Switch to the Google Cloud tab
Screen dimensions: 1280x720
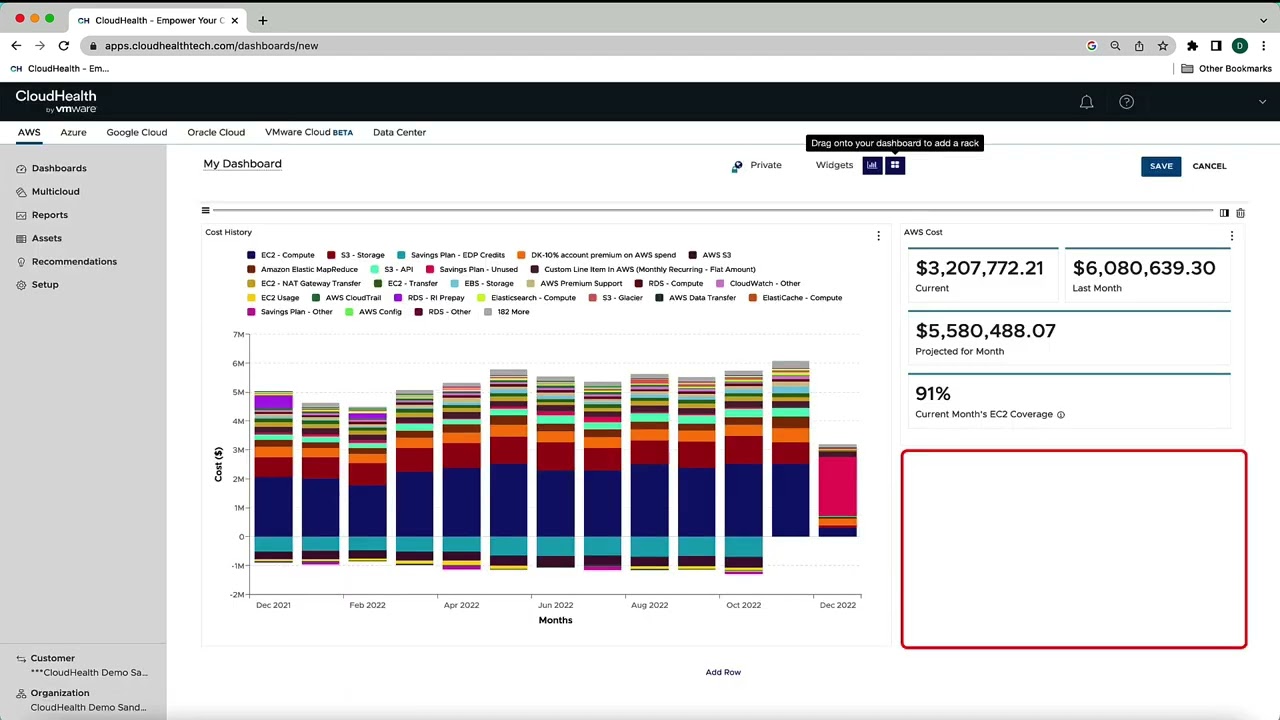(137, 132)
